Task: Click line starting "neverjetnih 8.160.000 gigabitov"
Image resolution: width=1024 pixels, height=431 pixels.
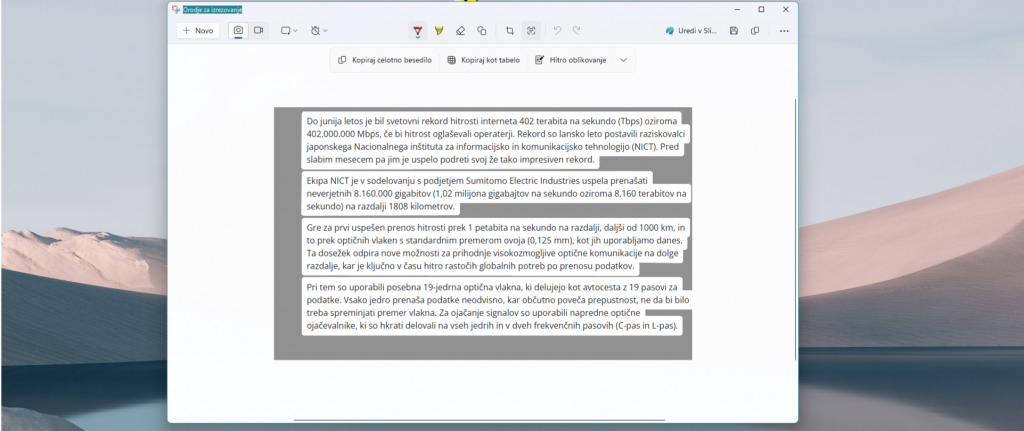Action: tap(496, 194)
